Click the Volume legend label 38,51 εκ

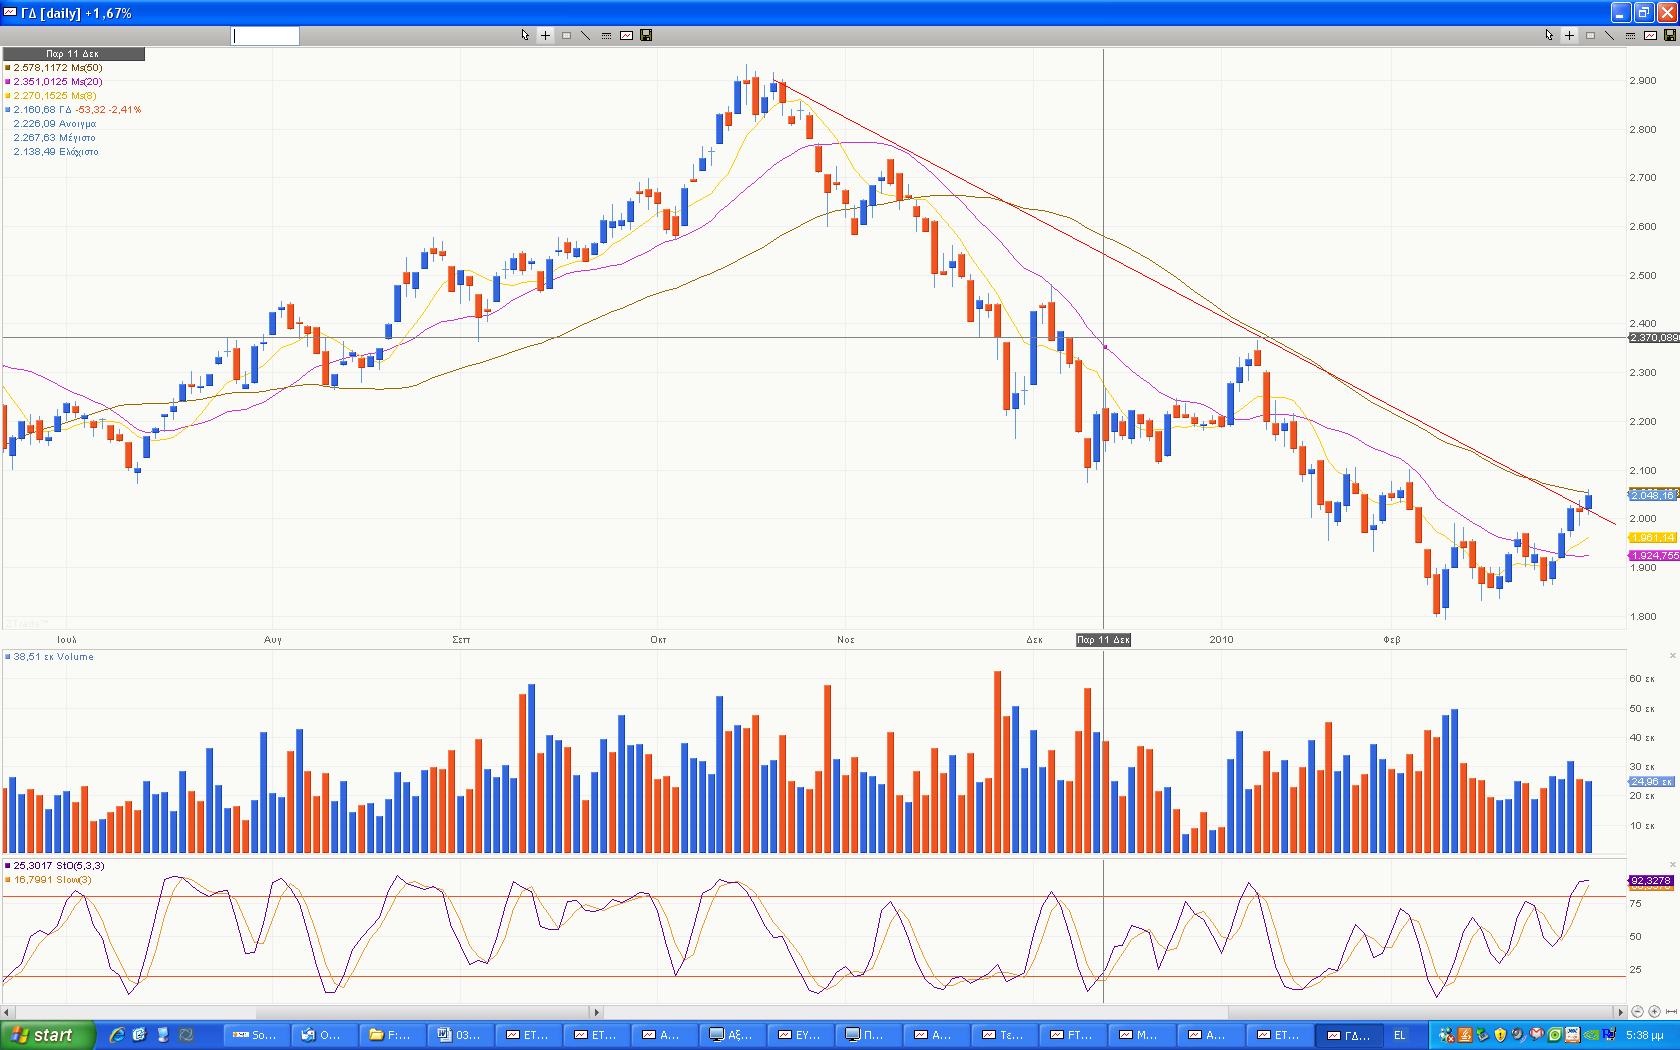(51, 657)
